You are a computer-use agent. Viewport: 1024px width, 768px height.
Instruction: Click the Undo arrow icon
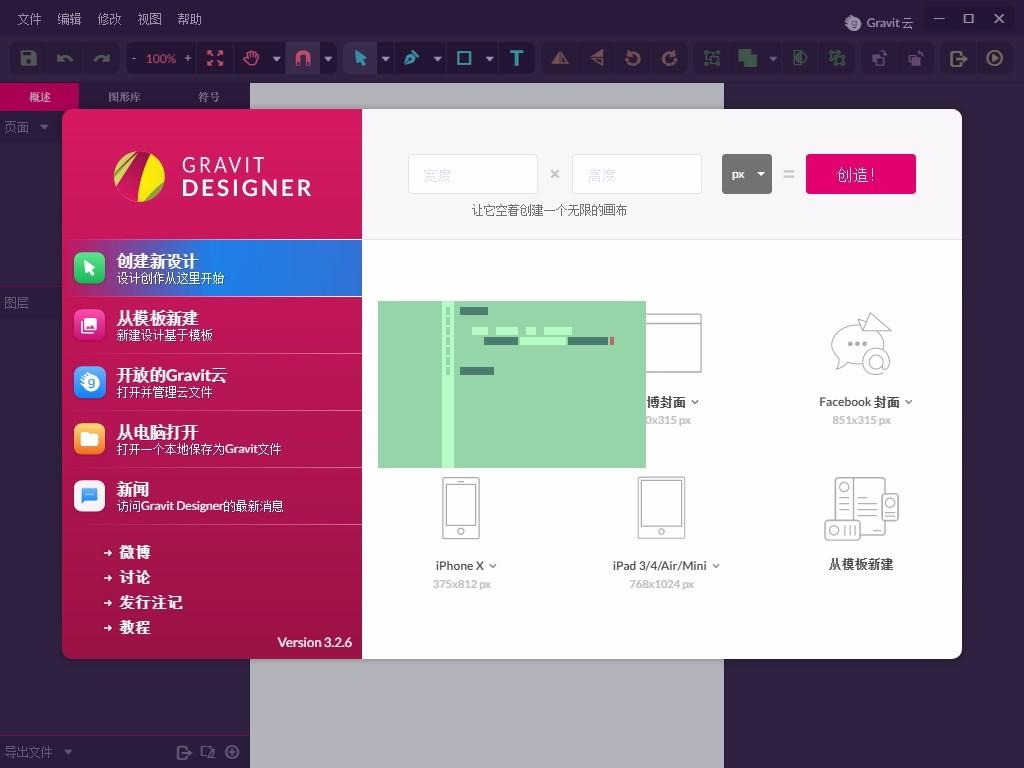65,58
